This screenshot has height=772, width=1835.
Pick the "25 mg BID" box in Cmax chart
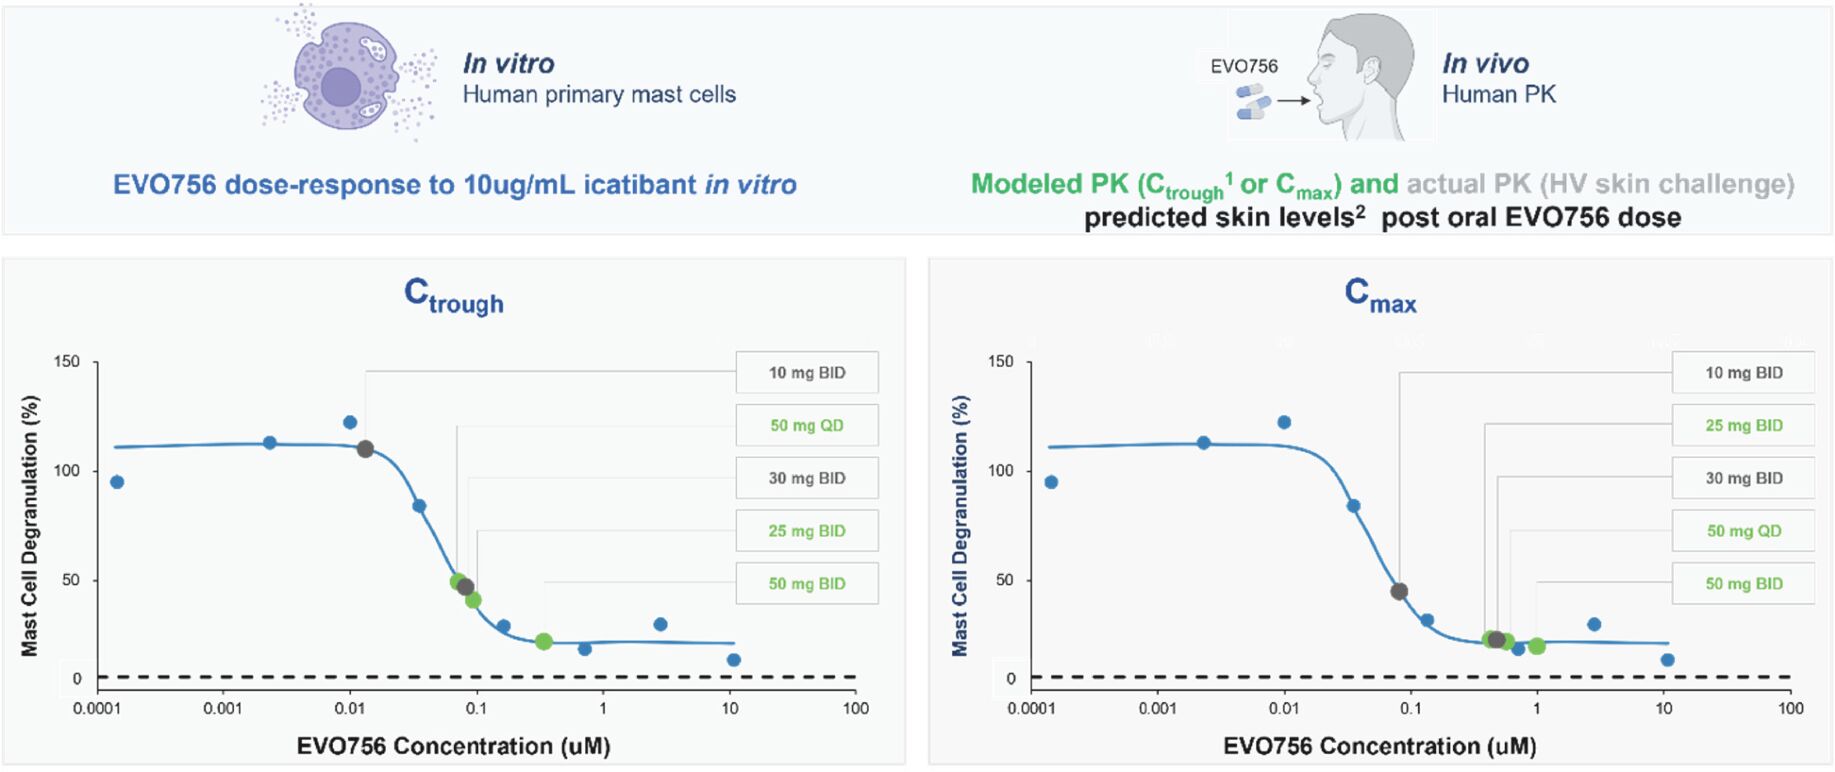pyautogui.click(x=1743, y=426)
